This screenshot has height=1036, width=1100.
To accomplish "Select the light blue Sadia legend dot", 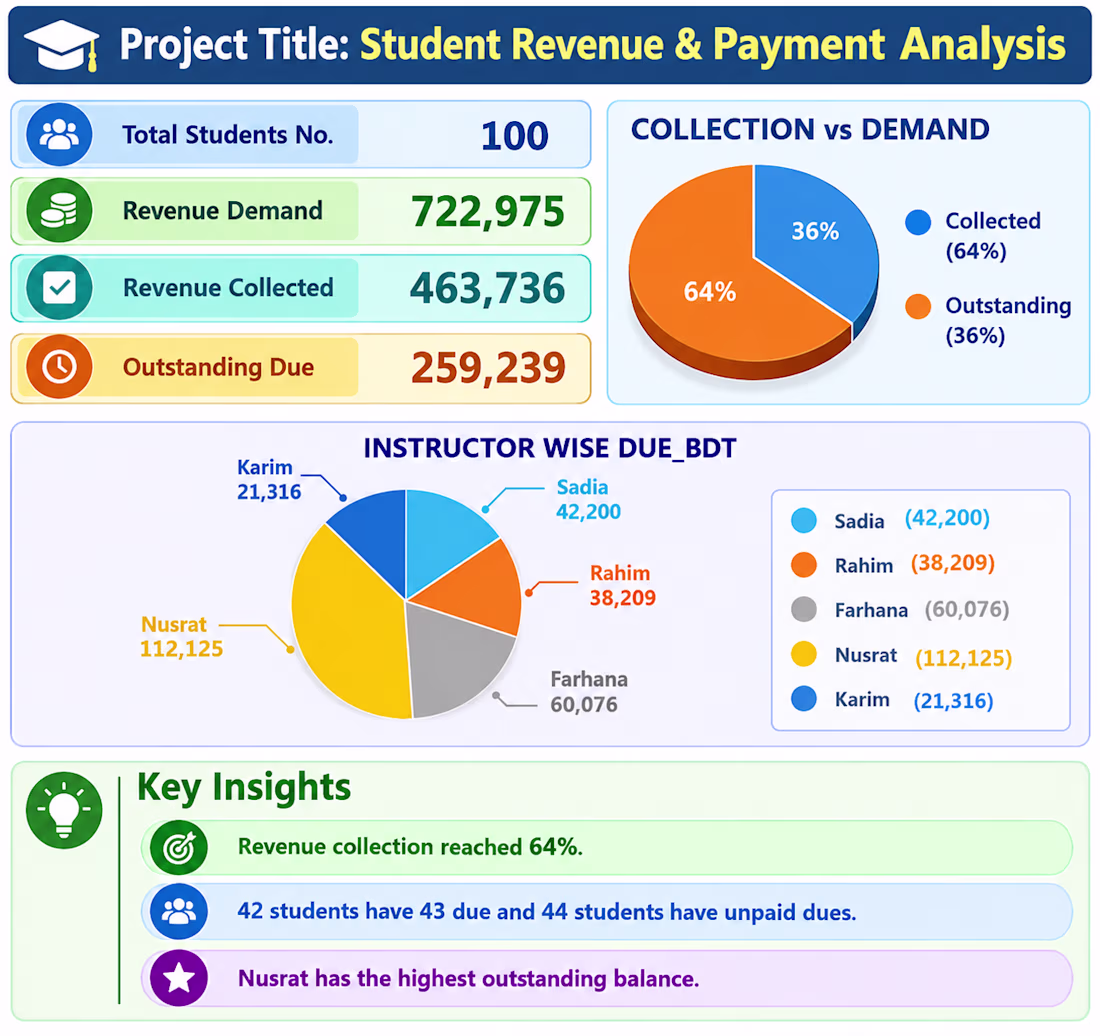I will click(804, 520).
